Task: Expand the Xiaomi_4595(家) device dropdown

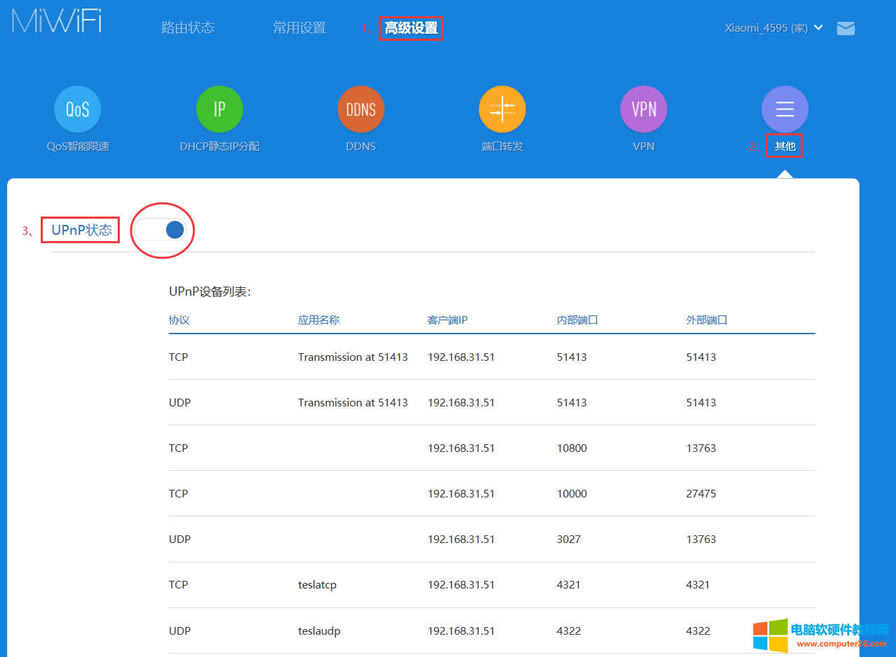Action: tap(768, 28)
